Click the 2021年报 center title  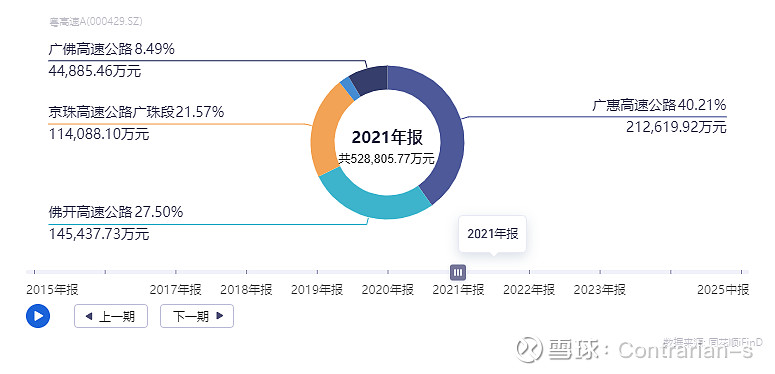(387, 138)
